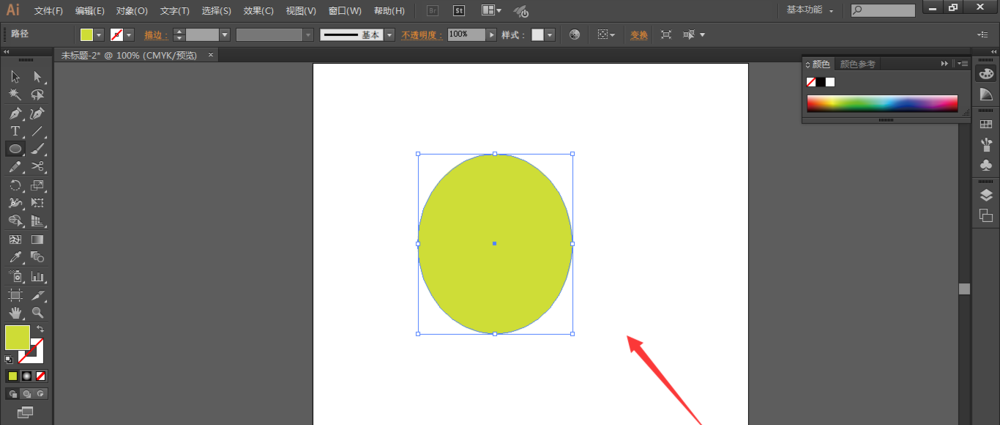1000x425 pixels.
Task: Select the Pen tool
Action: coord(16,114)
